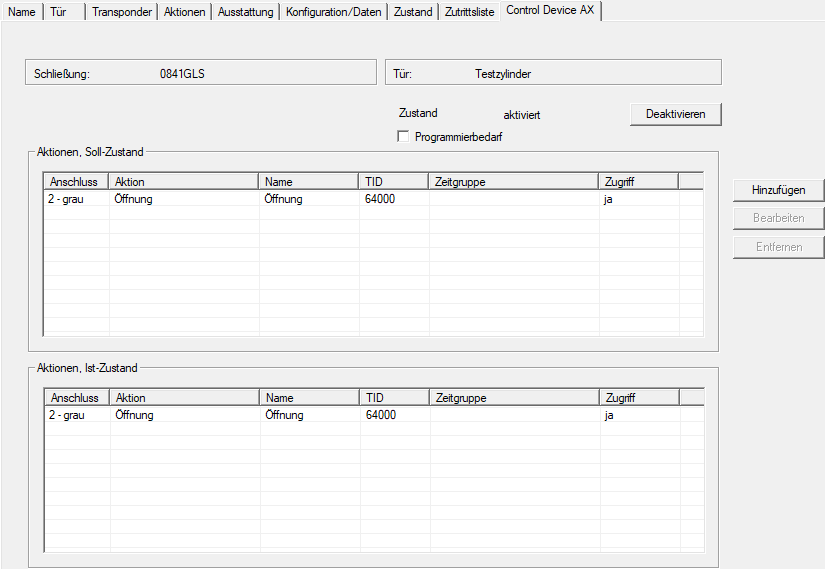
Task: Select the Transponder tab
Action: [122, 12]
